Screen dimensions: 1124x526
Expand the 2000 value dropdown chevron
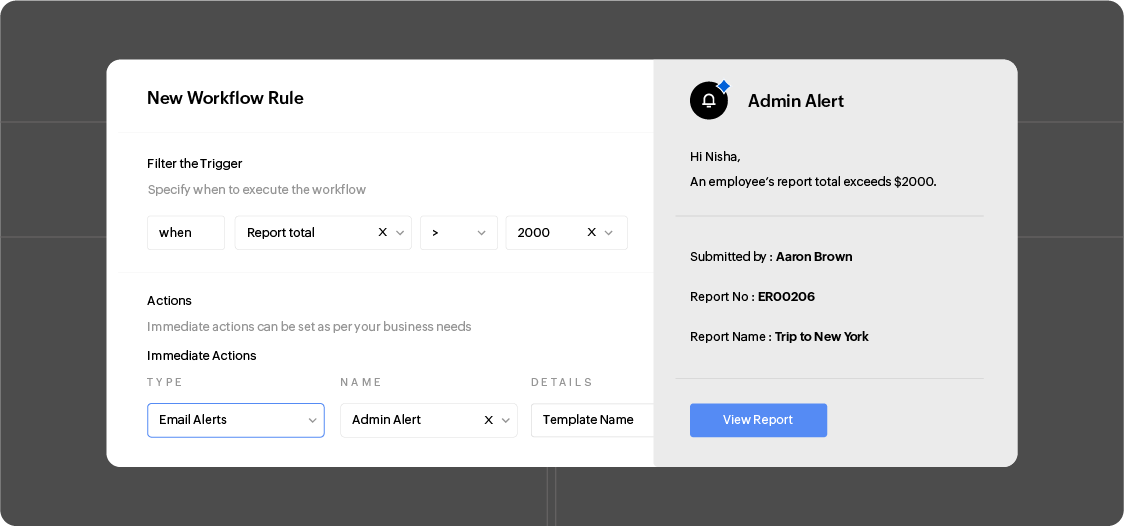click(609, 233)
